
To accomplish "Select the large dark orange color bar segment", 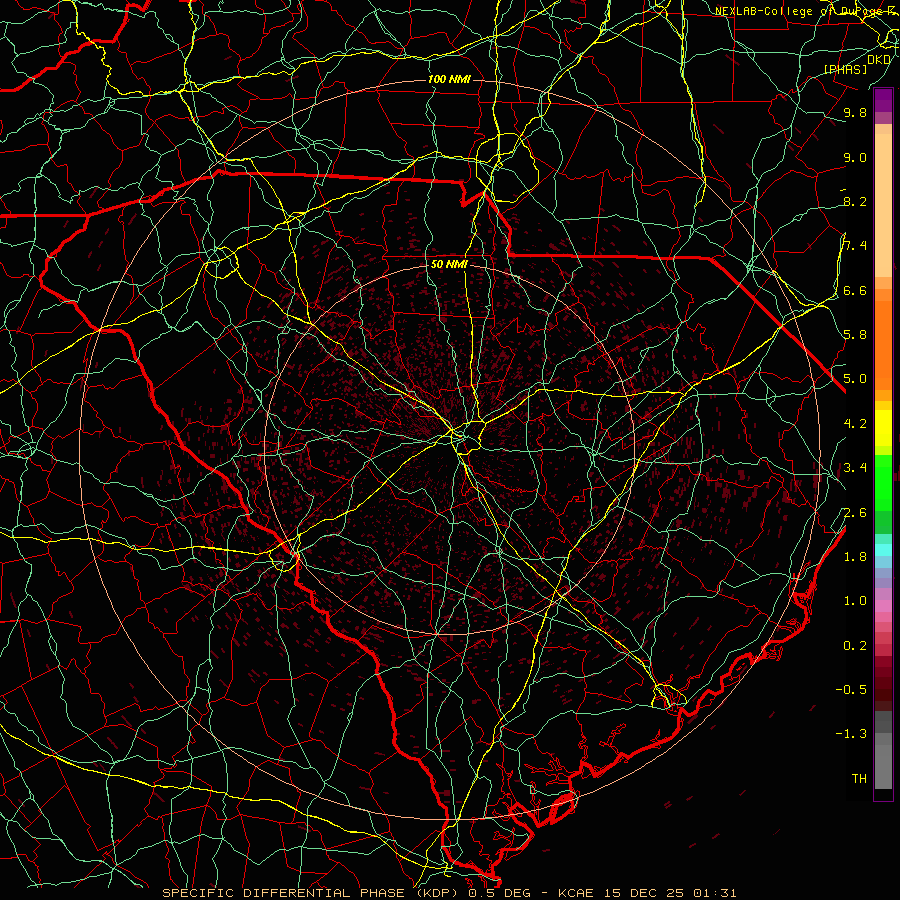I will point(883,346).
